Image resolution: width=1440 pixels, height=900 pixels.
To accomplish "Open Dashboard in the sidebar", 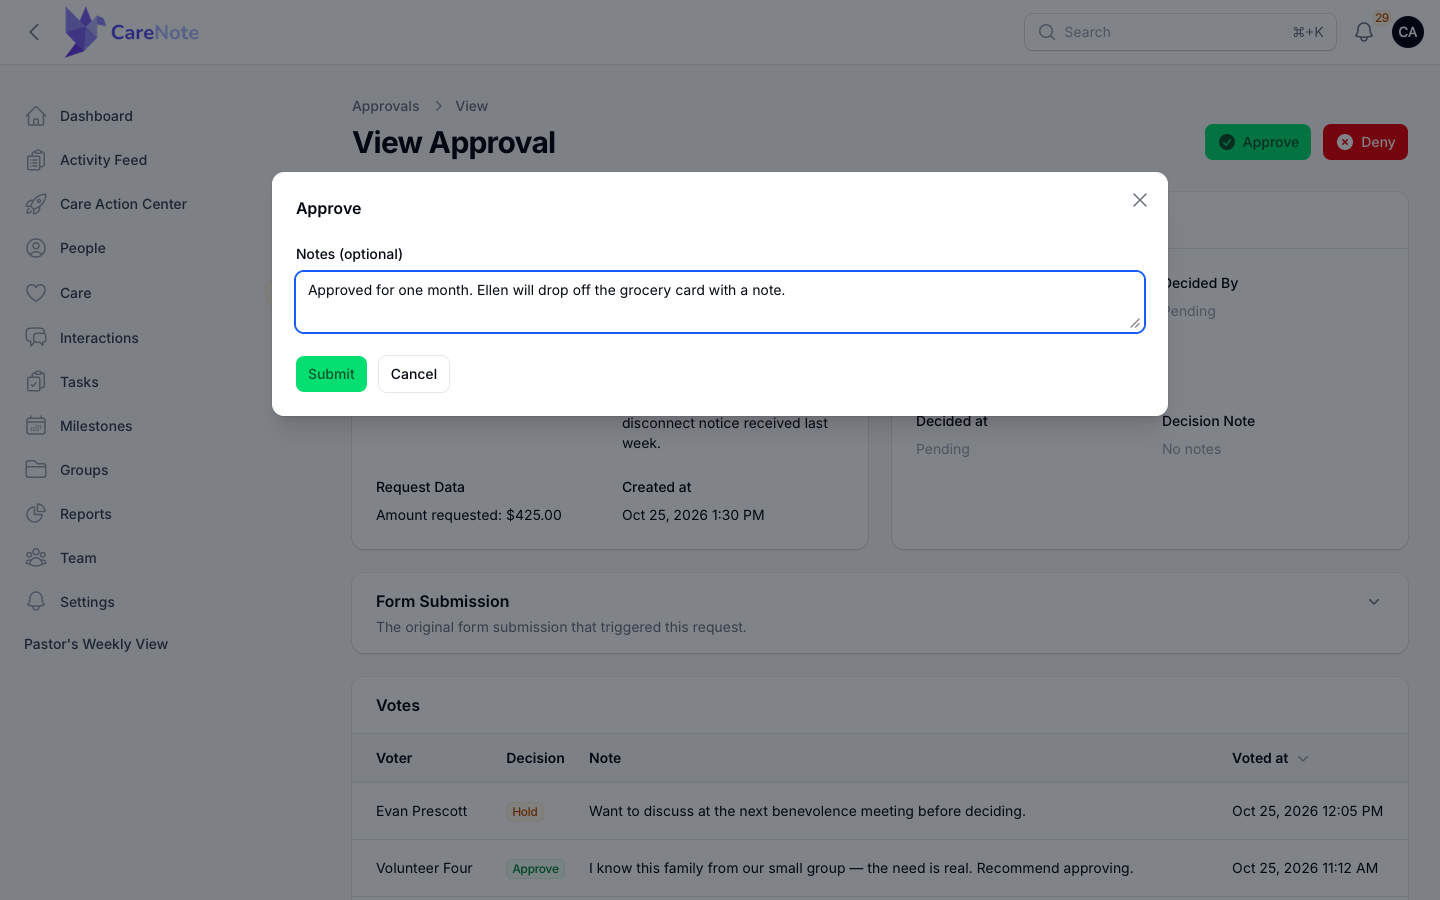I will pyautogui.click(x=96, y=116).
